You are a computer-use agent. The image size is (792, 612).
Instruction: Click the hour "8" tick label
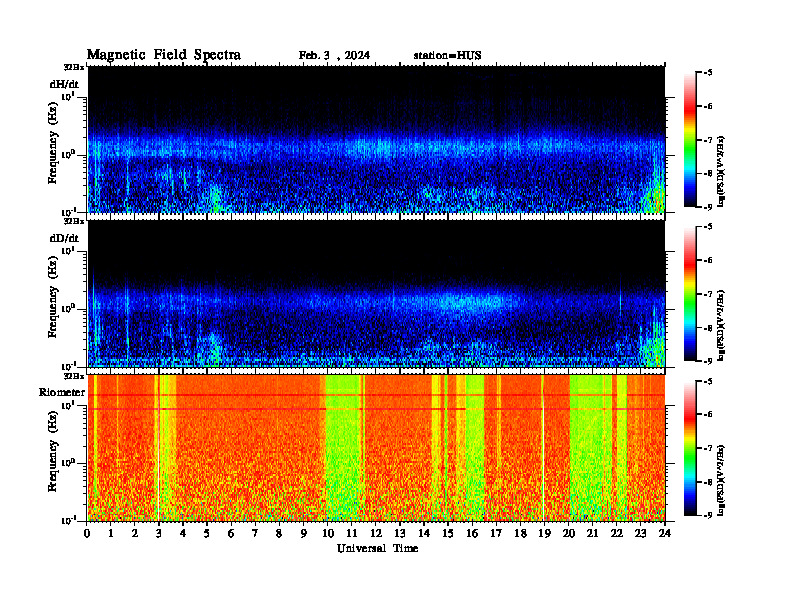click(279, 534)
